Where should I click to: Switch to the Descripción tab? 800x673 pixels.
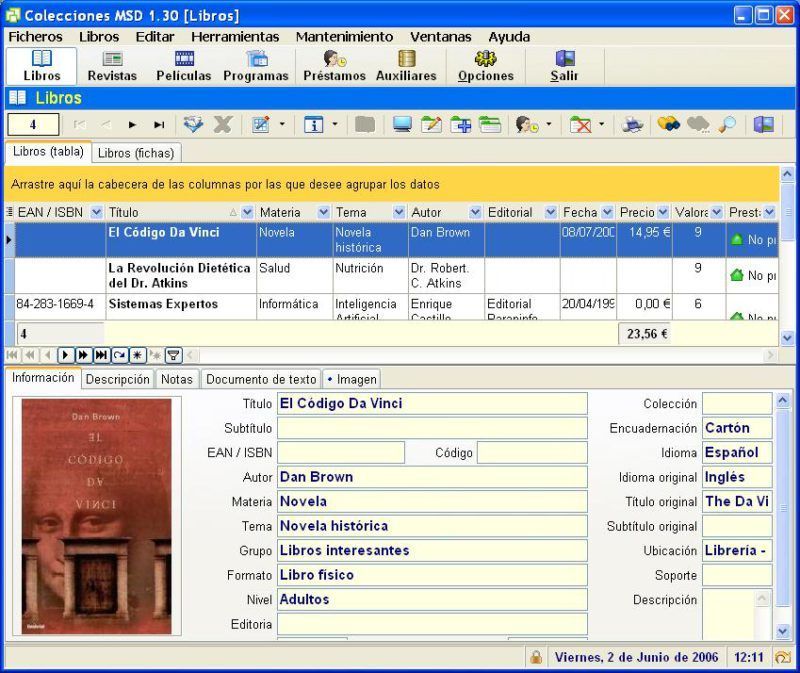point(117,379)
